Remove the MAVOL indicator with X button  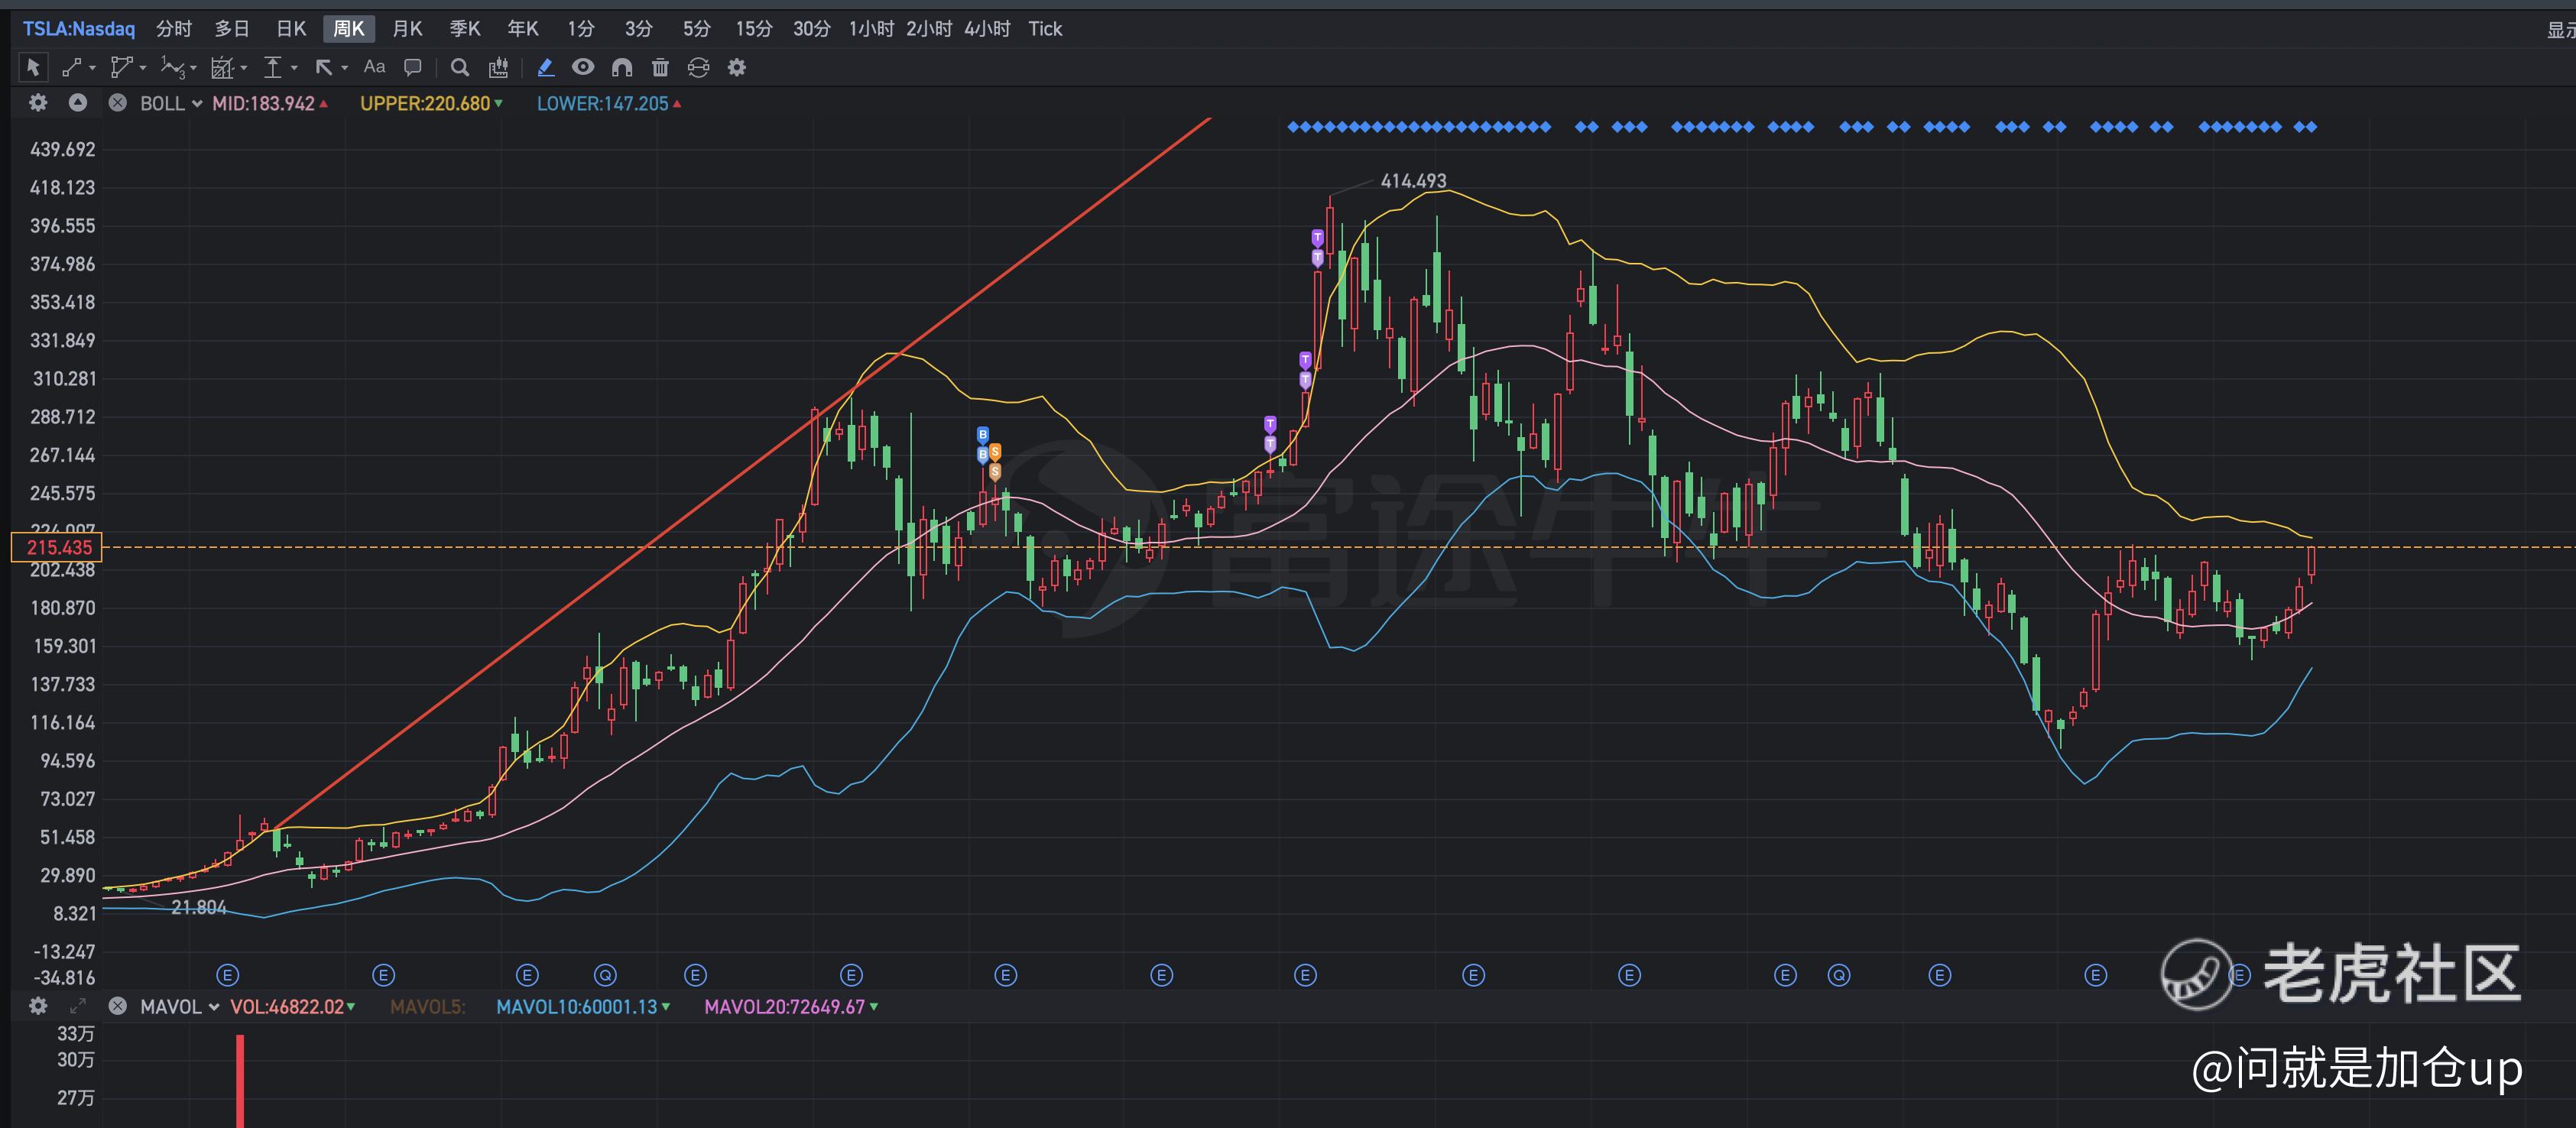tap(117, 1006)
